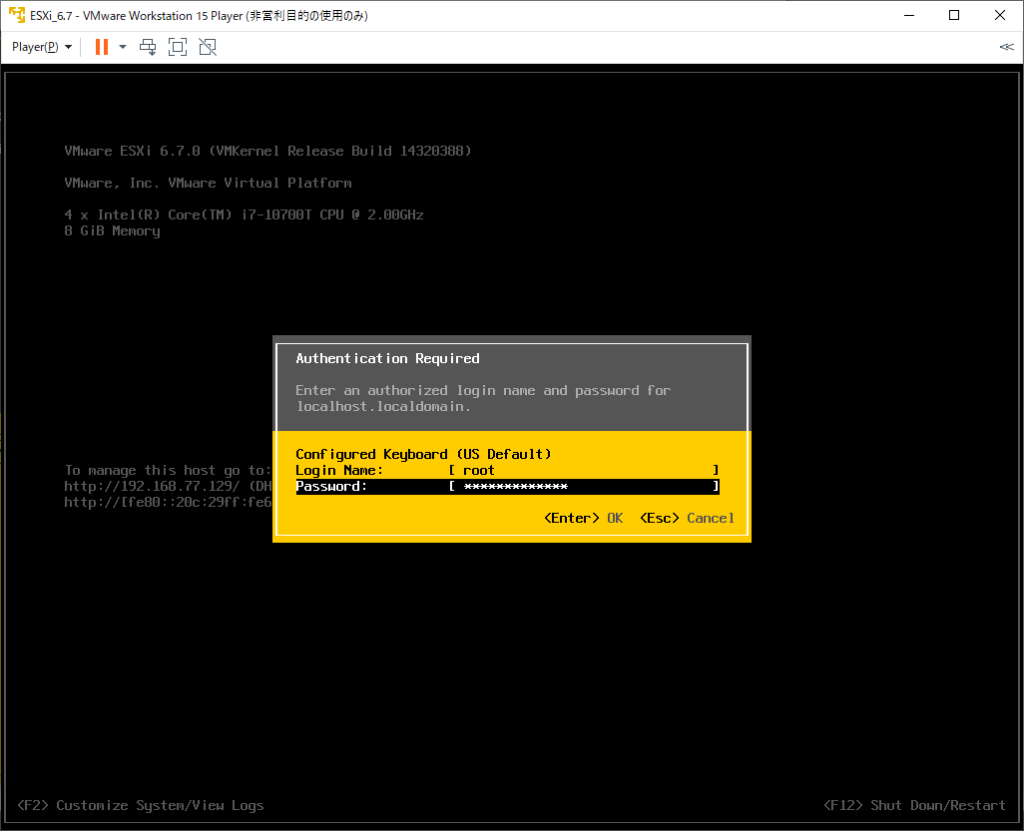Image resolution: width=1024 pixels, height=831 pixels.
Task: Enter full screen mode via toolbar icon
Action: [x=178, y=47]
